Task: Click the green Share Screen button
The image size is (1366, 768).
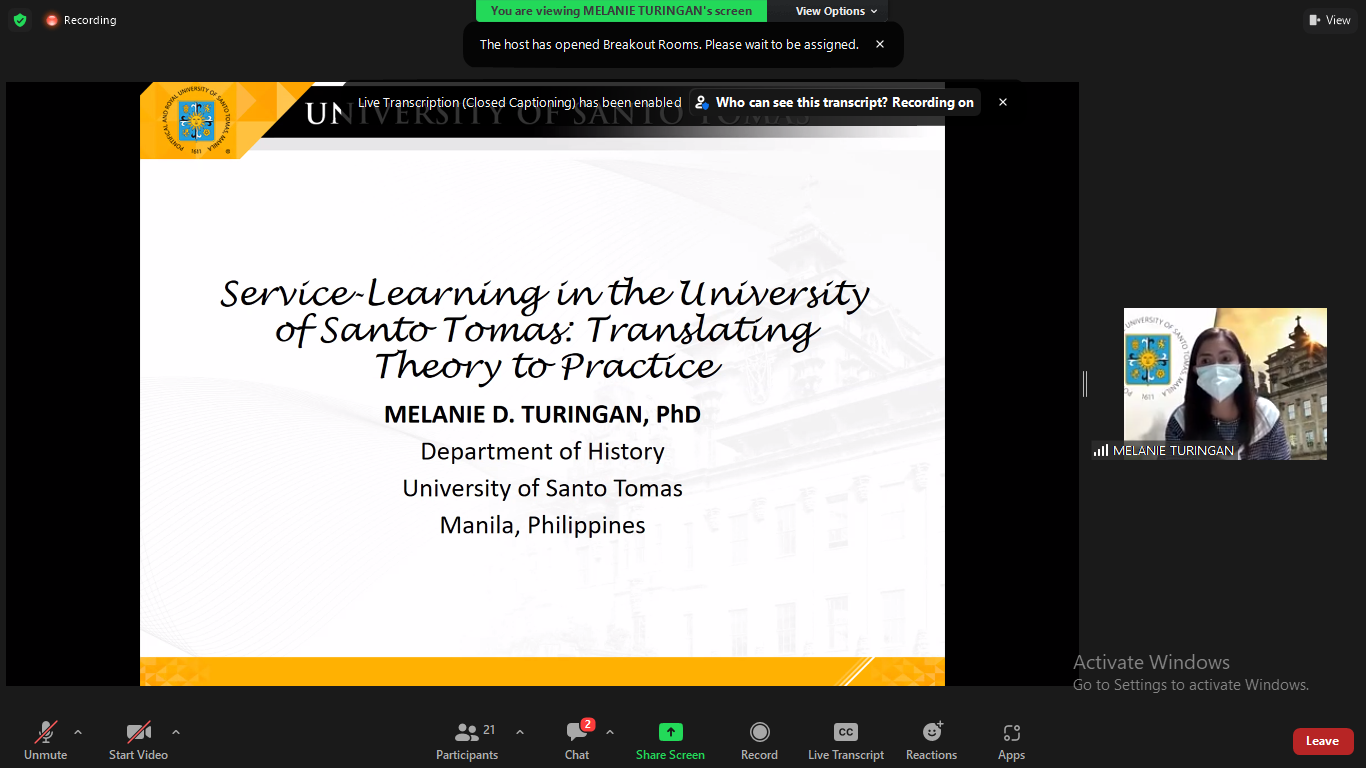Action: point(670,741)
